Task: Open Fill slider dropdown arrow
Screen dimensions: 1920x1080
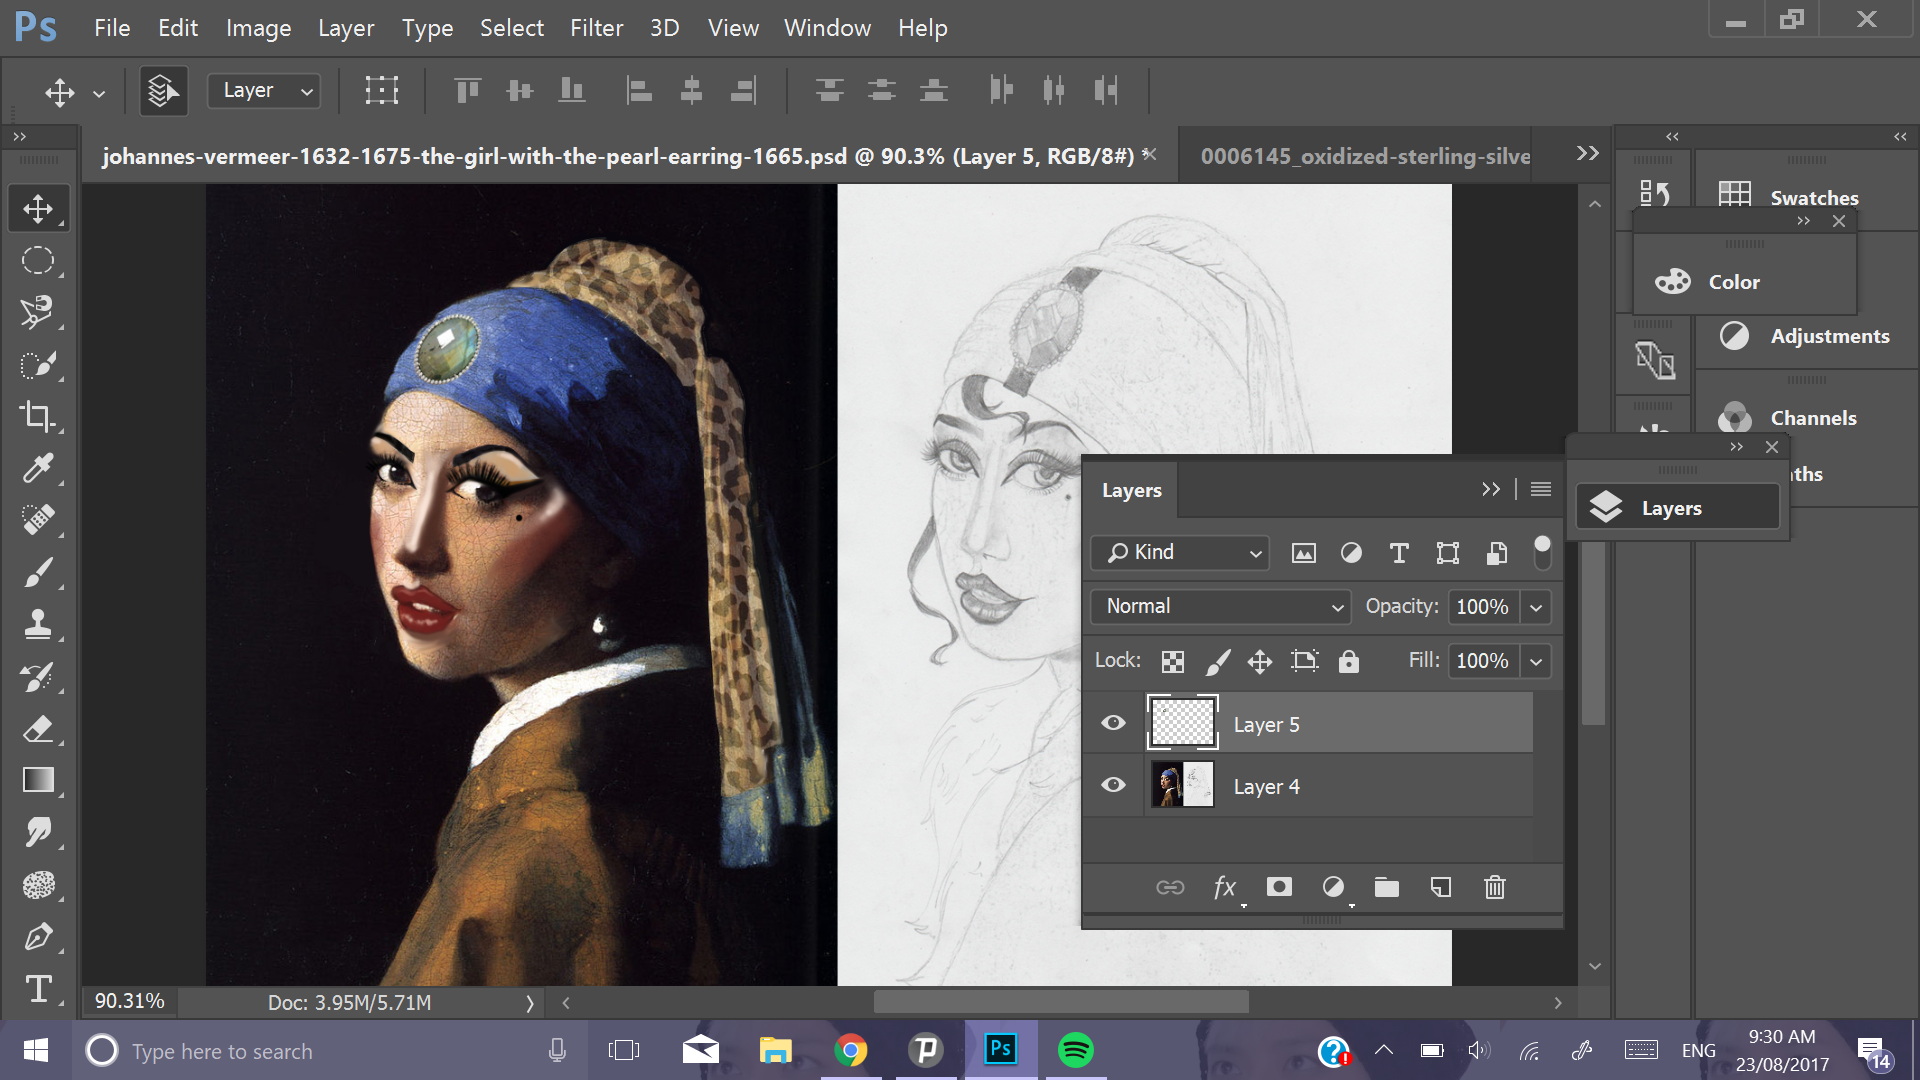Action: click(1536, 661)
